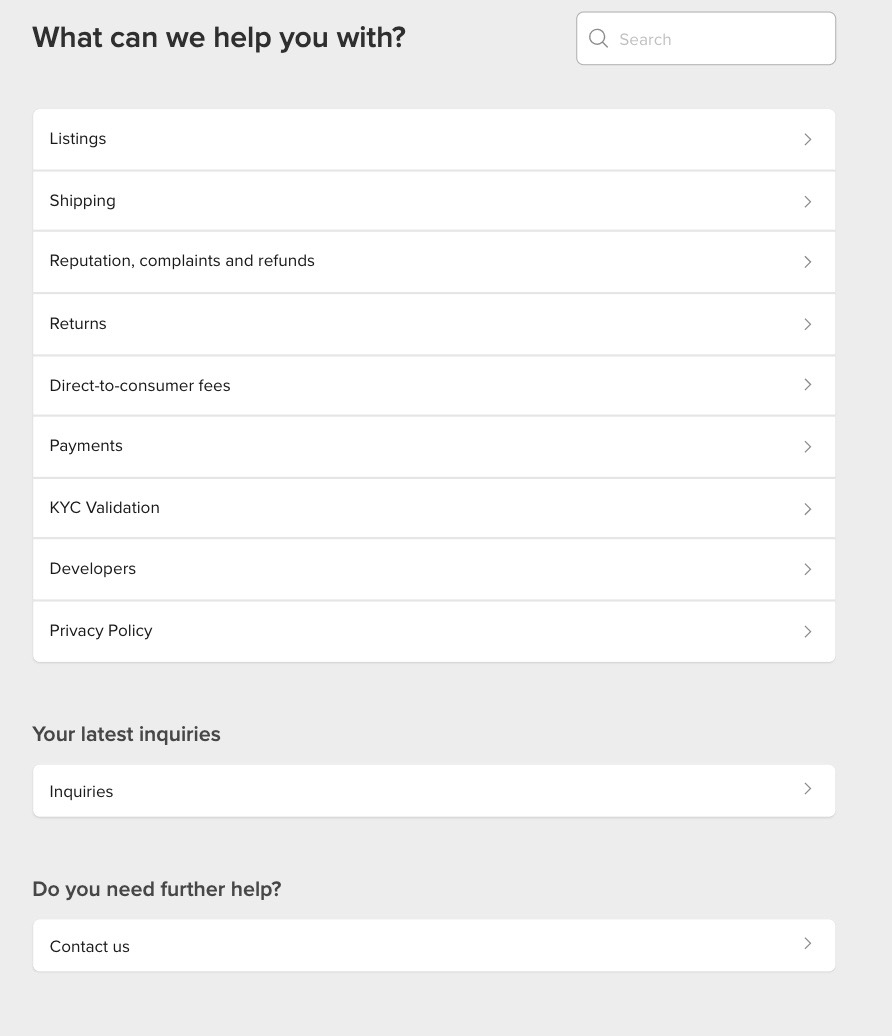Click Contact us for further help
This screenshot has height=1036, width=892.
[x=434, y=945]
